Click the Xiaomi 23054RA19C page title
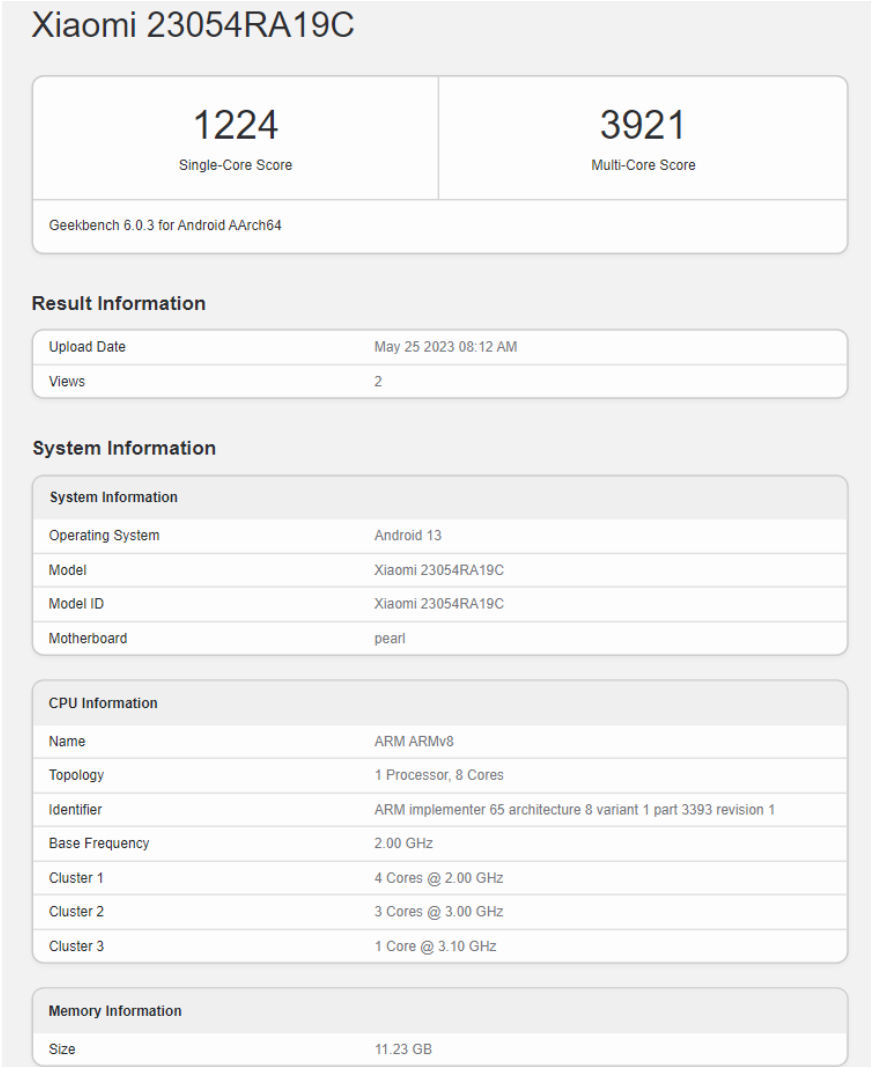Image resolution: width=871 pixels, height=1067 pixels. pos(193,27)
